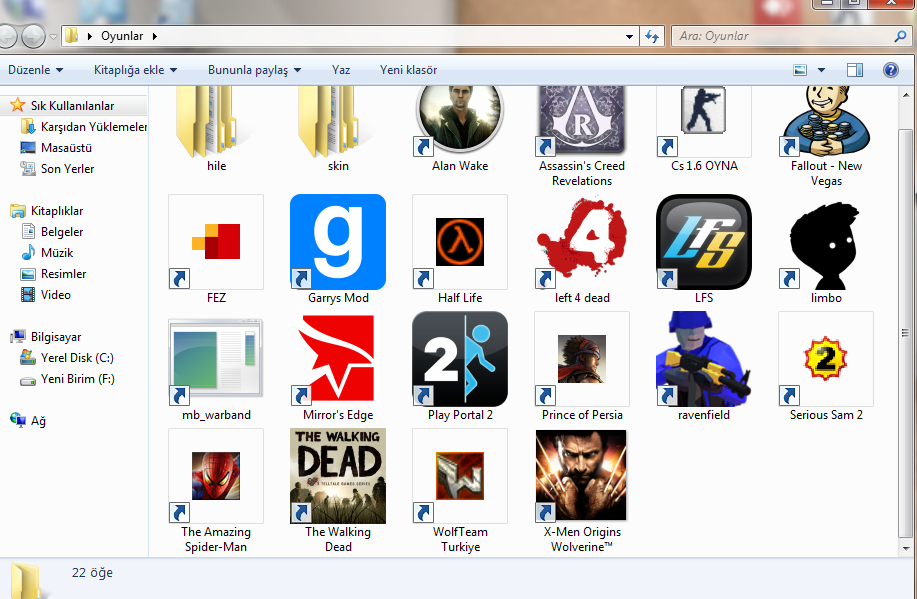Select the Cs 1.6 OYNA shortcut
Image resolution: width=917 pixels, height=599 pixels.
click(704, 129)
